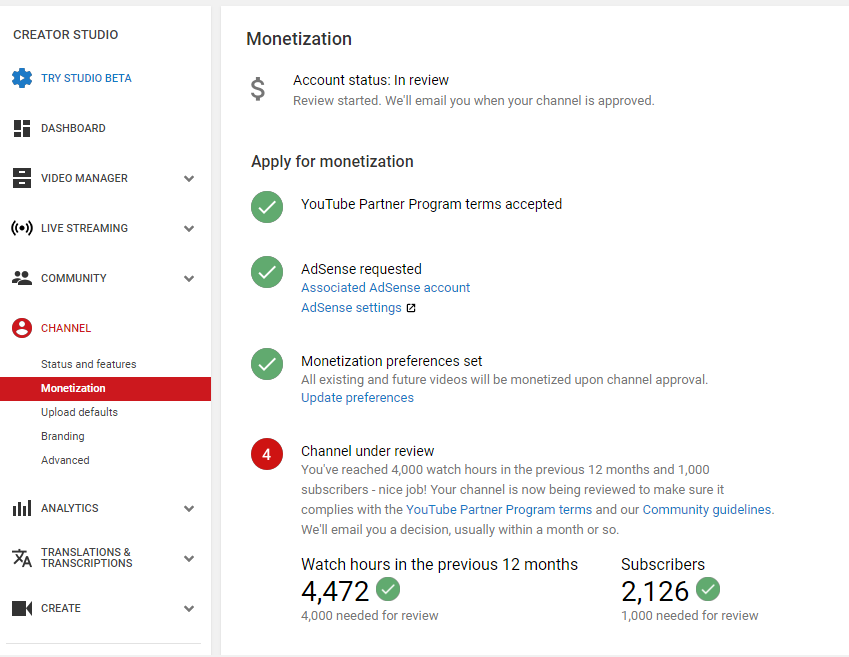Click the green check for AdSense requested
The width and height of the screenshot is (849, 657).
267,272
